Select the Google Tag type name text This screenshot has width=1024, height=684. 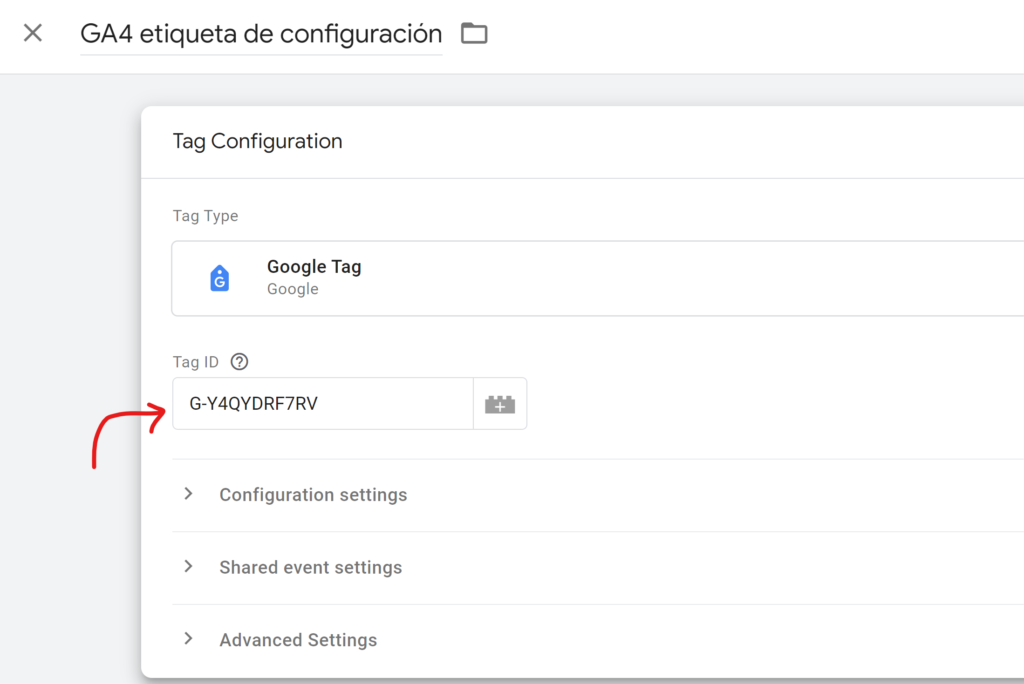[314, 267]
